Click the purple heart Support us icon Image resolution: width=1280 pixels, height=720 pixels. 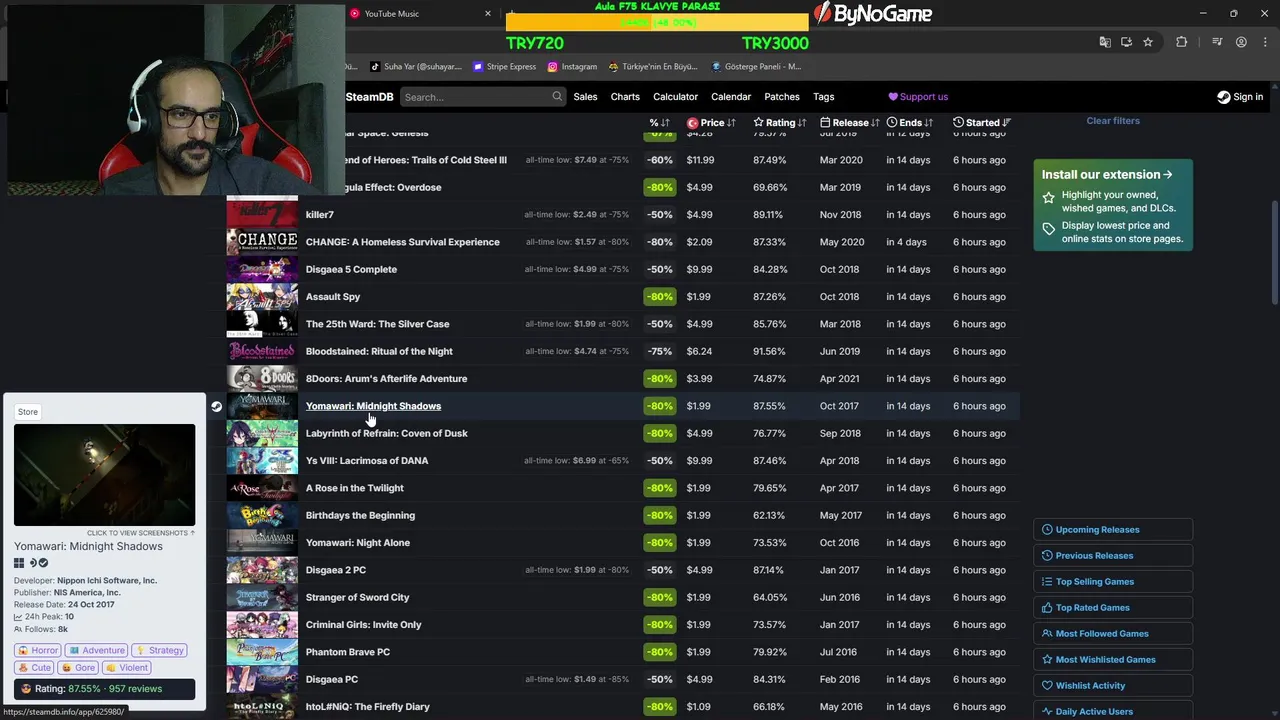[893, 97]
